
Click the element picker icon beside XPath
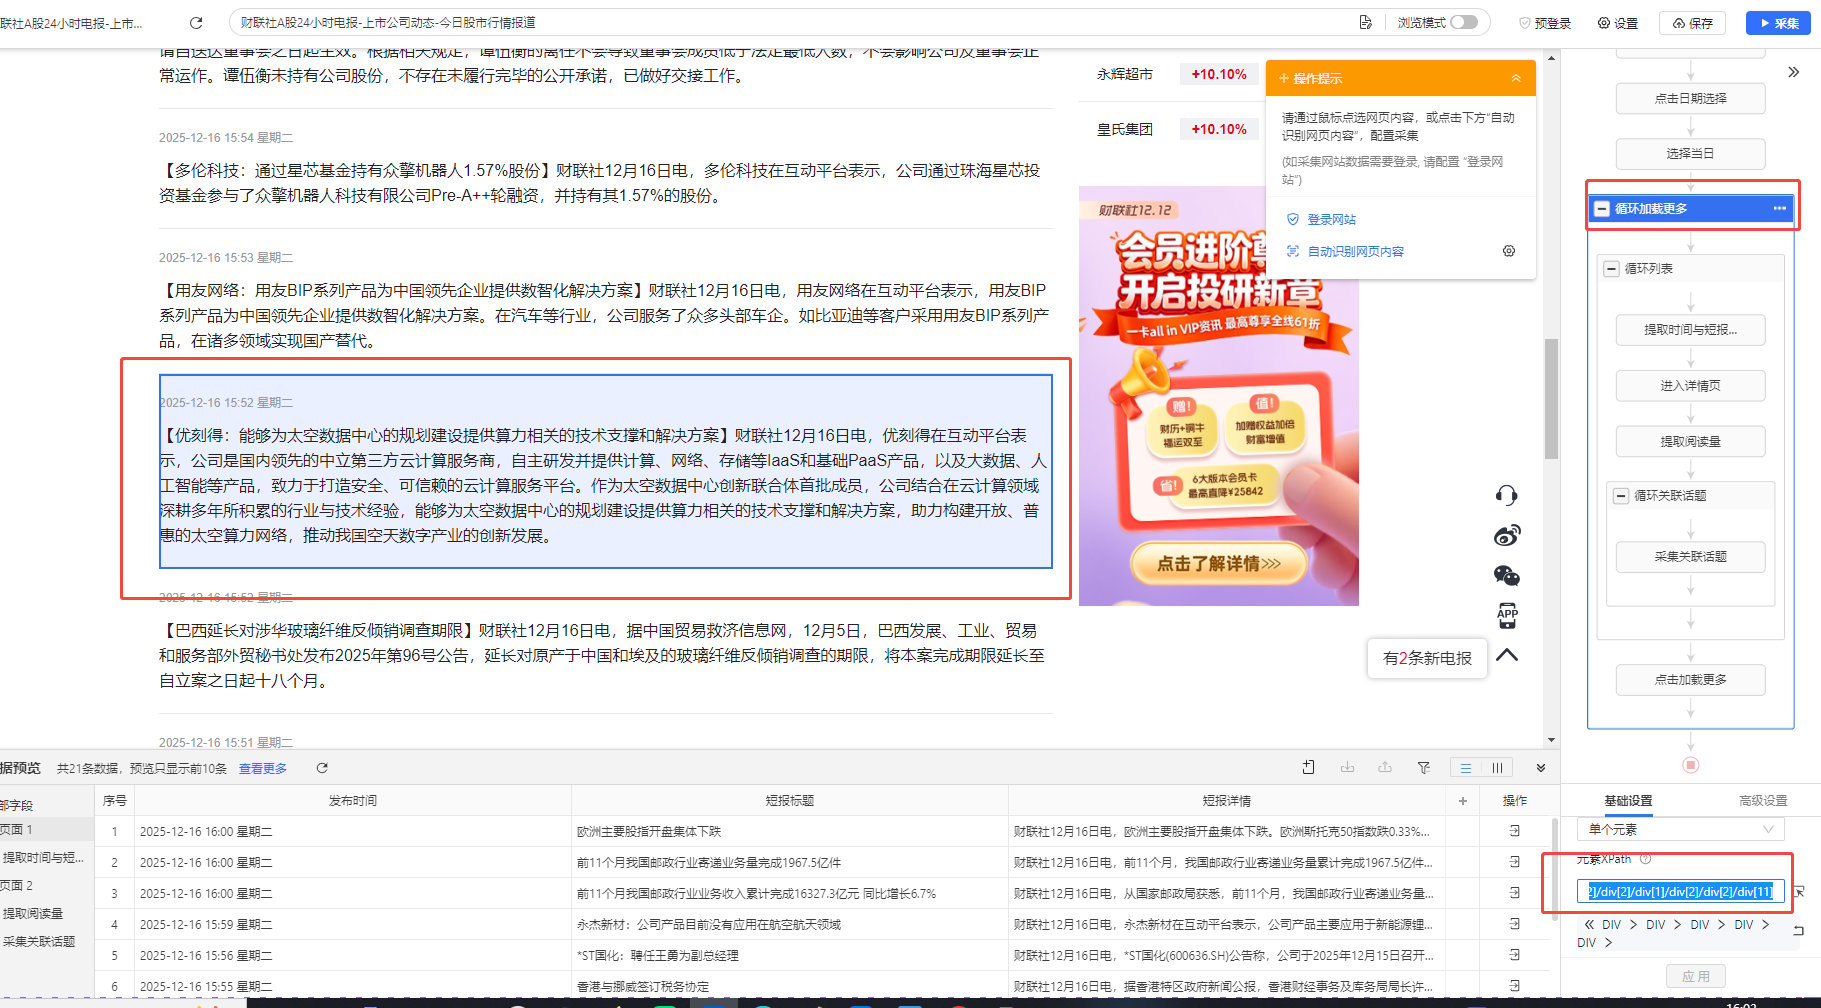1799,891
